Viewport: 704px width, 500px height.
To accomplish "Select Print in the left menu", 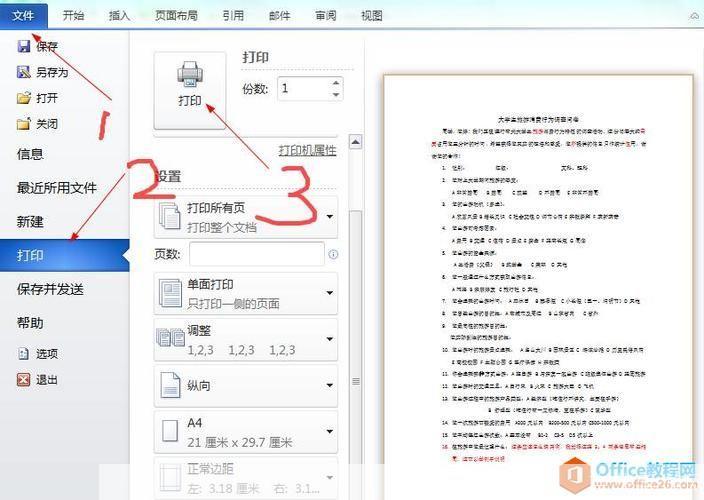I will point(60,256).
